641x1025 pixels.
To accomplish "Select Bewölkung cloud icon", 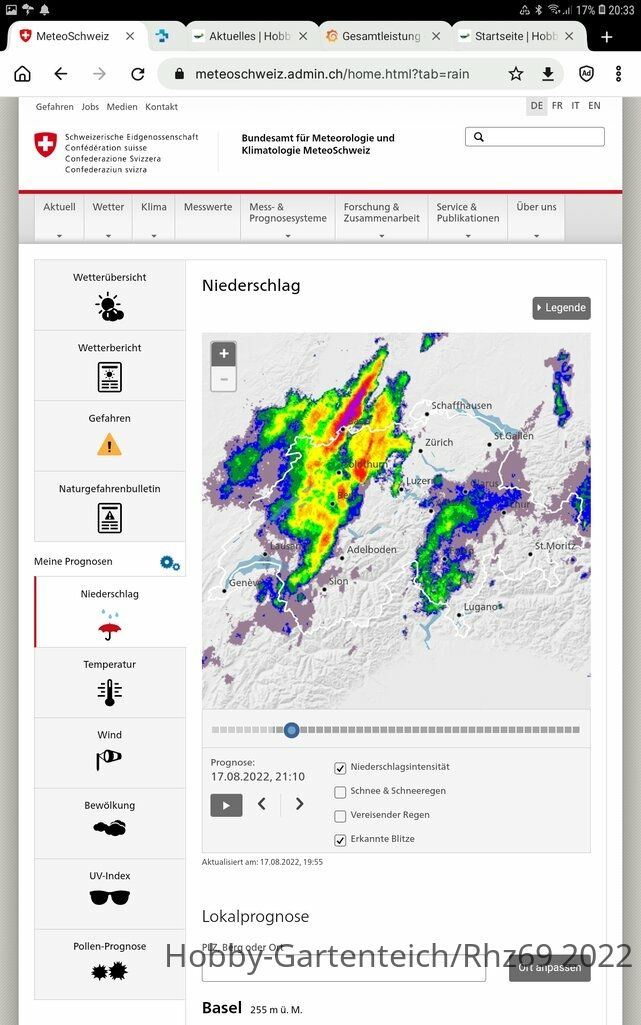I will [x=109, y=828].
